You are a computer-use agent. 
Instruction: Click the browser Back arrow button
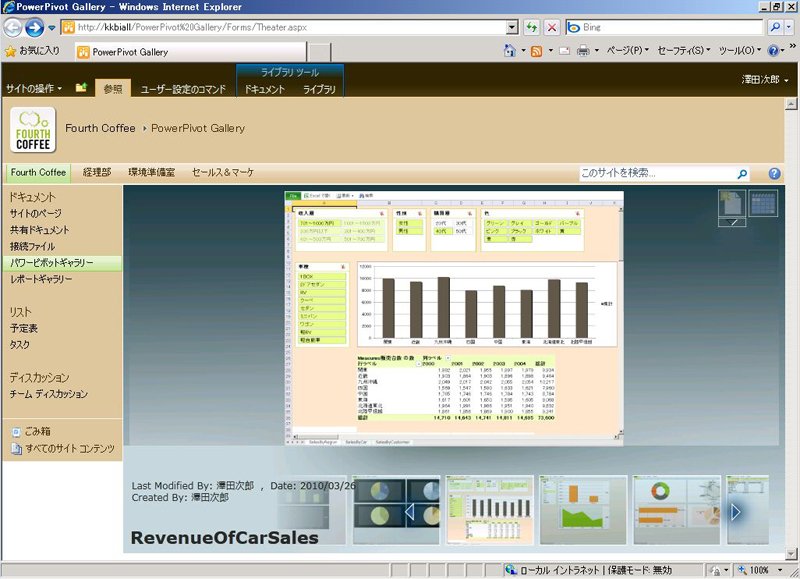pyautogui.click(x=13, y=27)
